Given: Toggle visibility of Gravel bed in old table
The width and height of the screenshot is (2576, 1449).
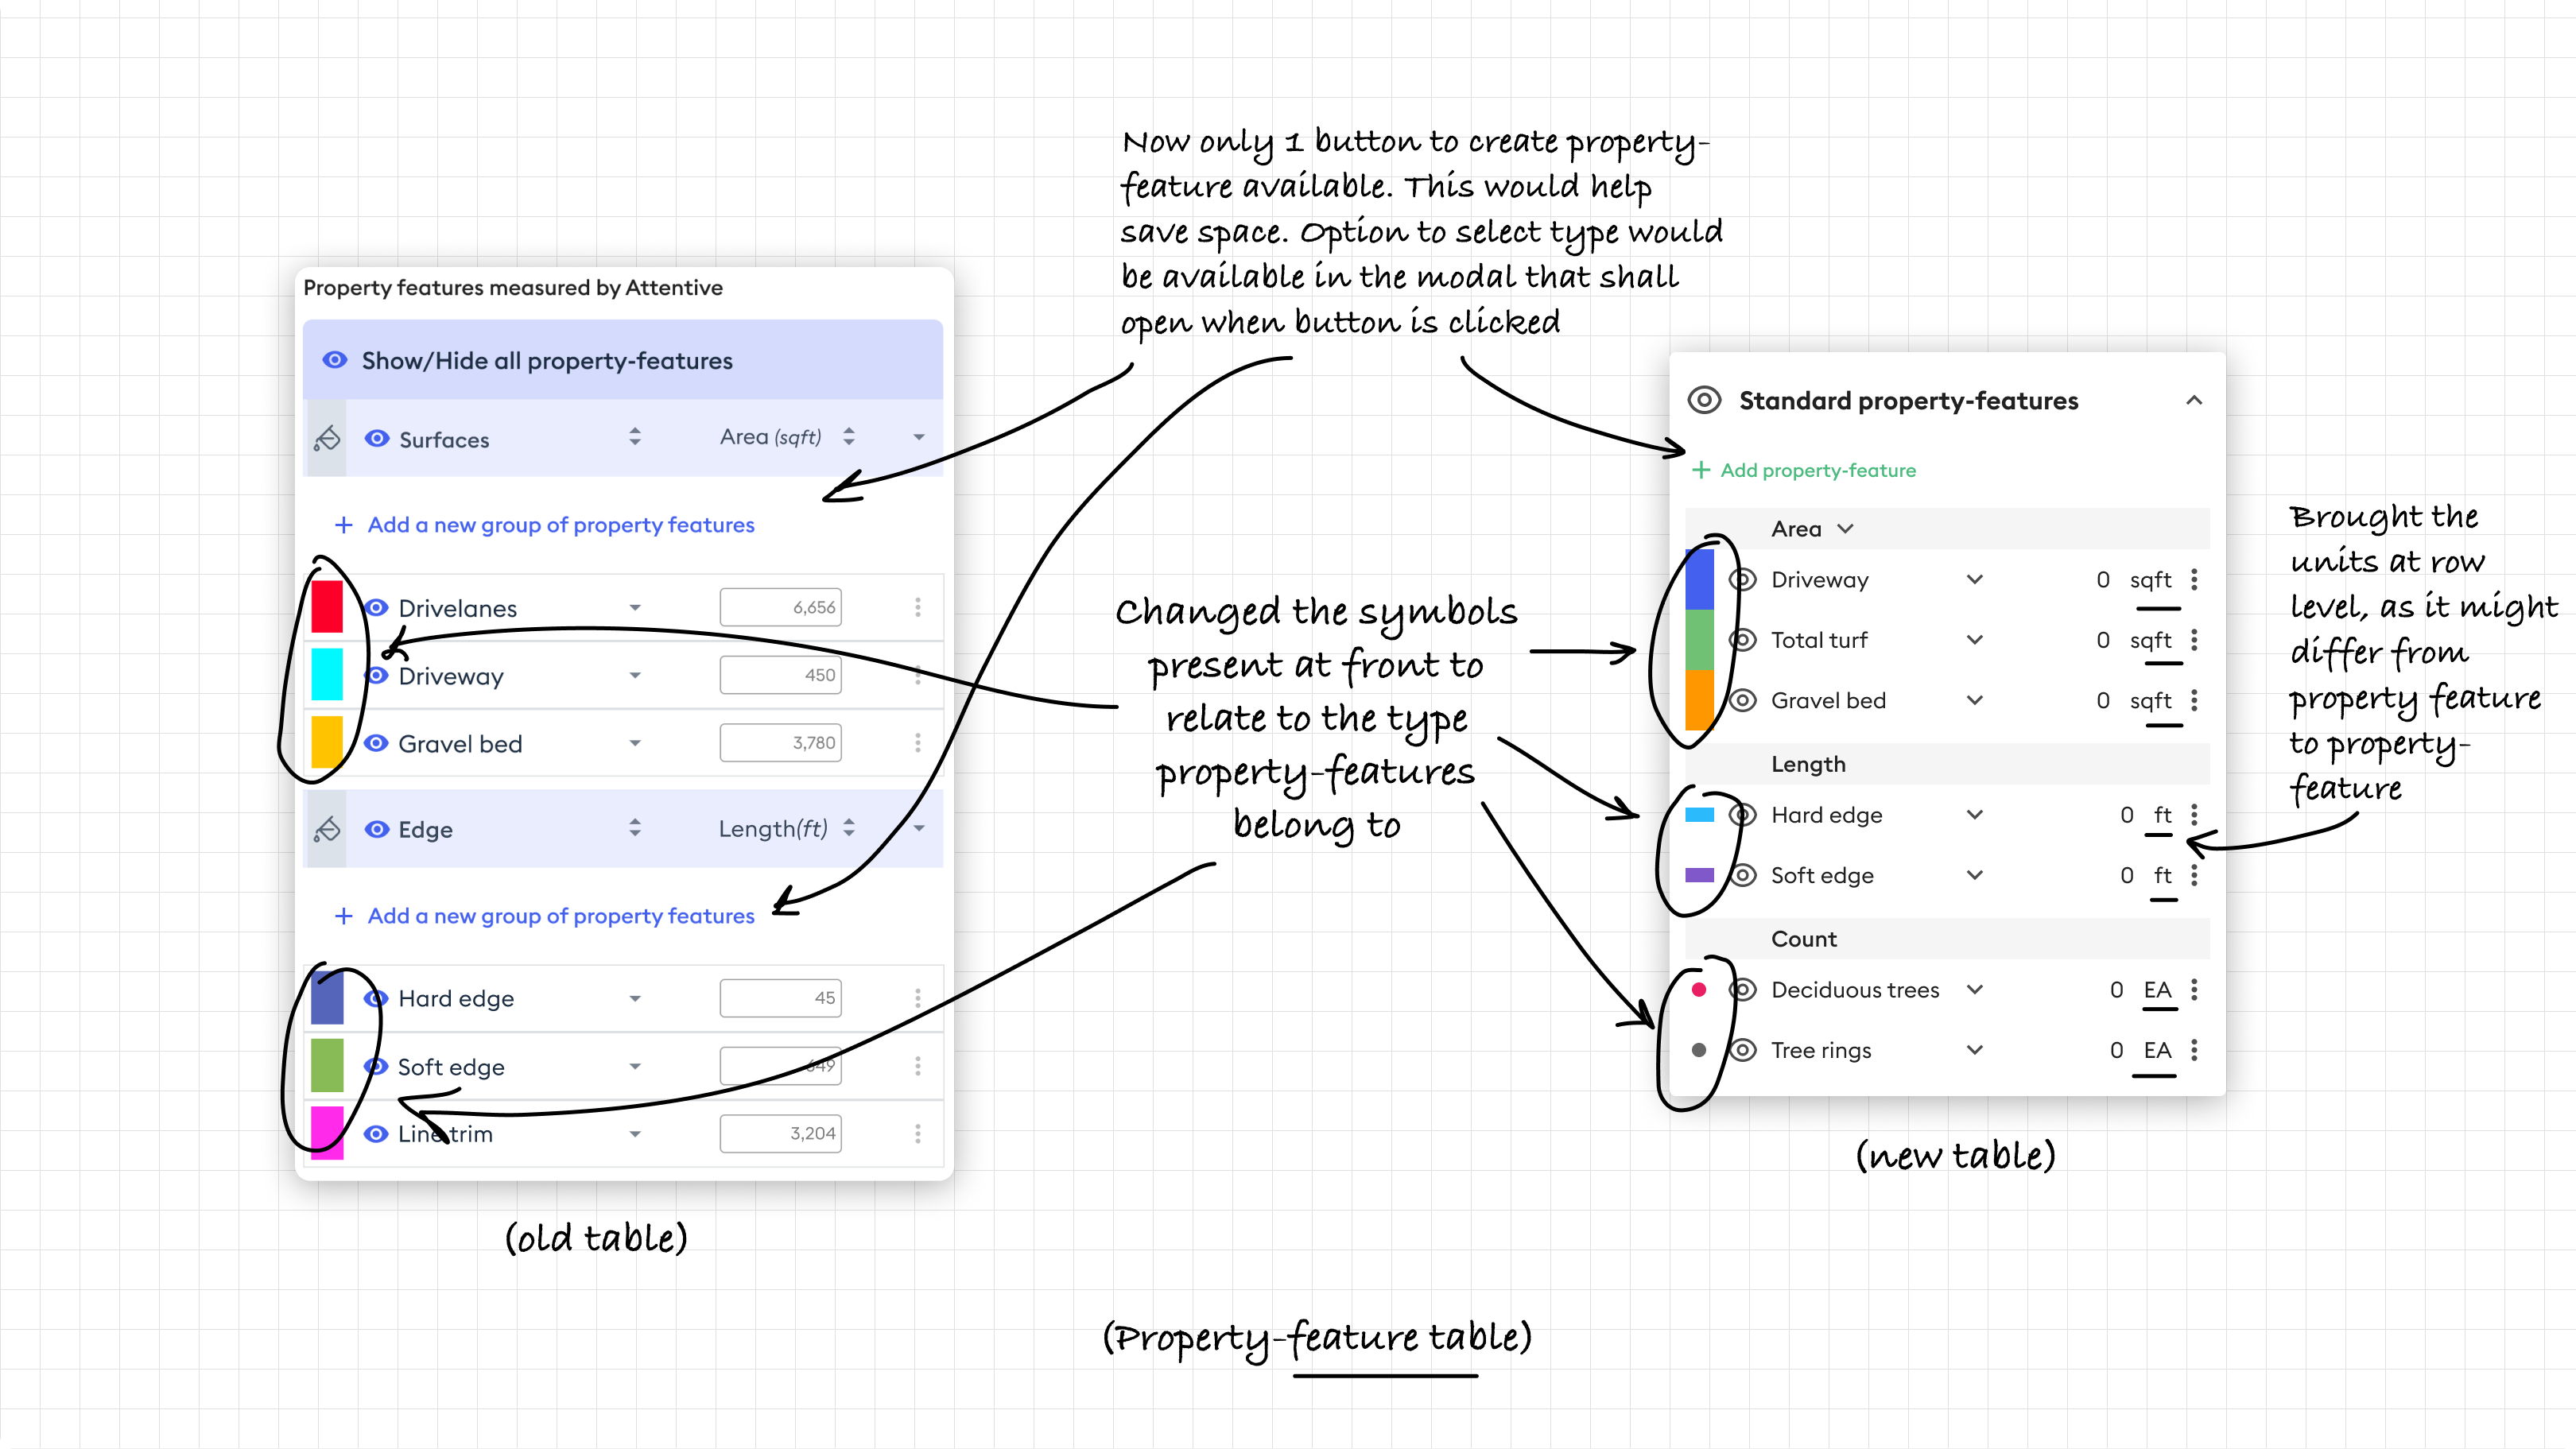Looking at the screenshot, I should (376, 743).
